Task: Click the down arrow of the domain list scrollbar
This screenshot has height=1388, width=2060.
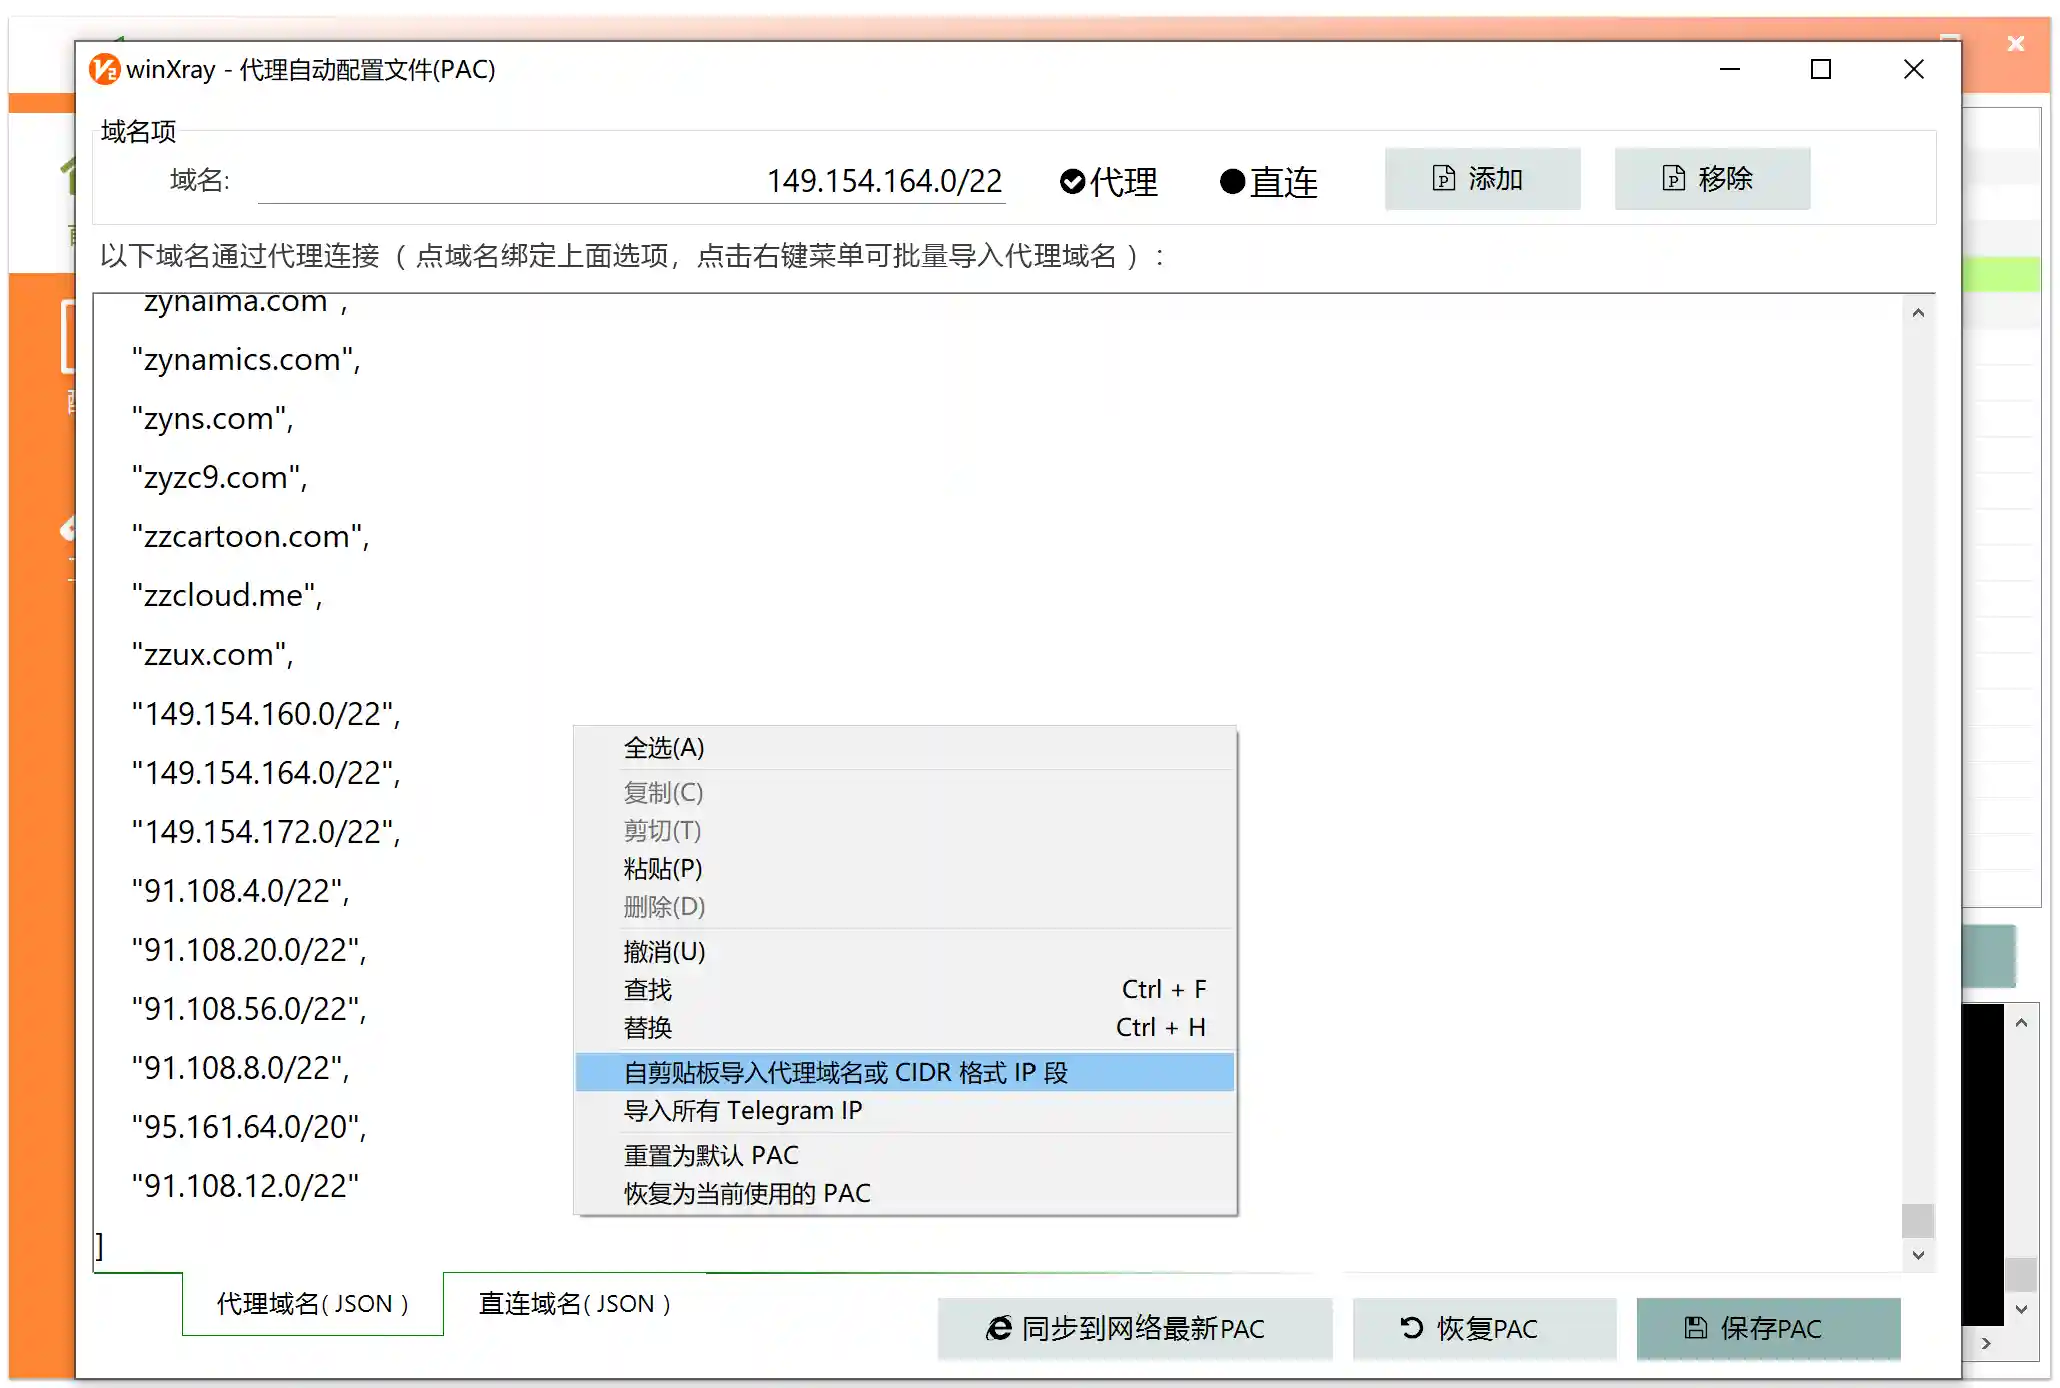Action: 1918,1255
